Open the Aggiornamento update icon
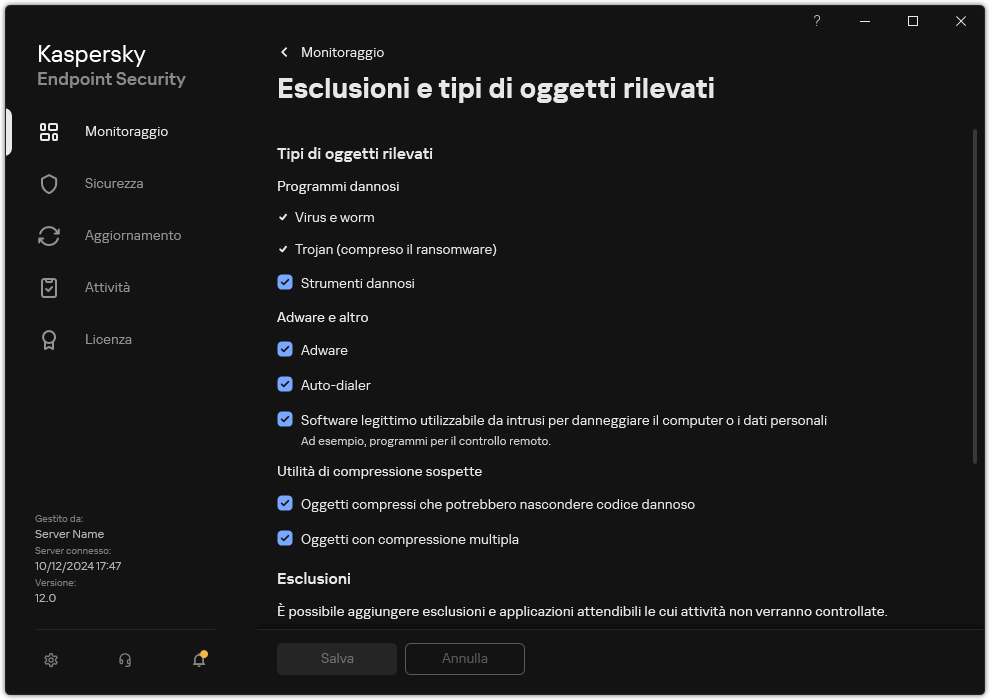This screenshot has width=990, height=700. tap(48, 235)
